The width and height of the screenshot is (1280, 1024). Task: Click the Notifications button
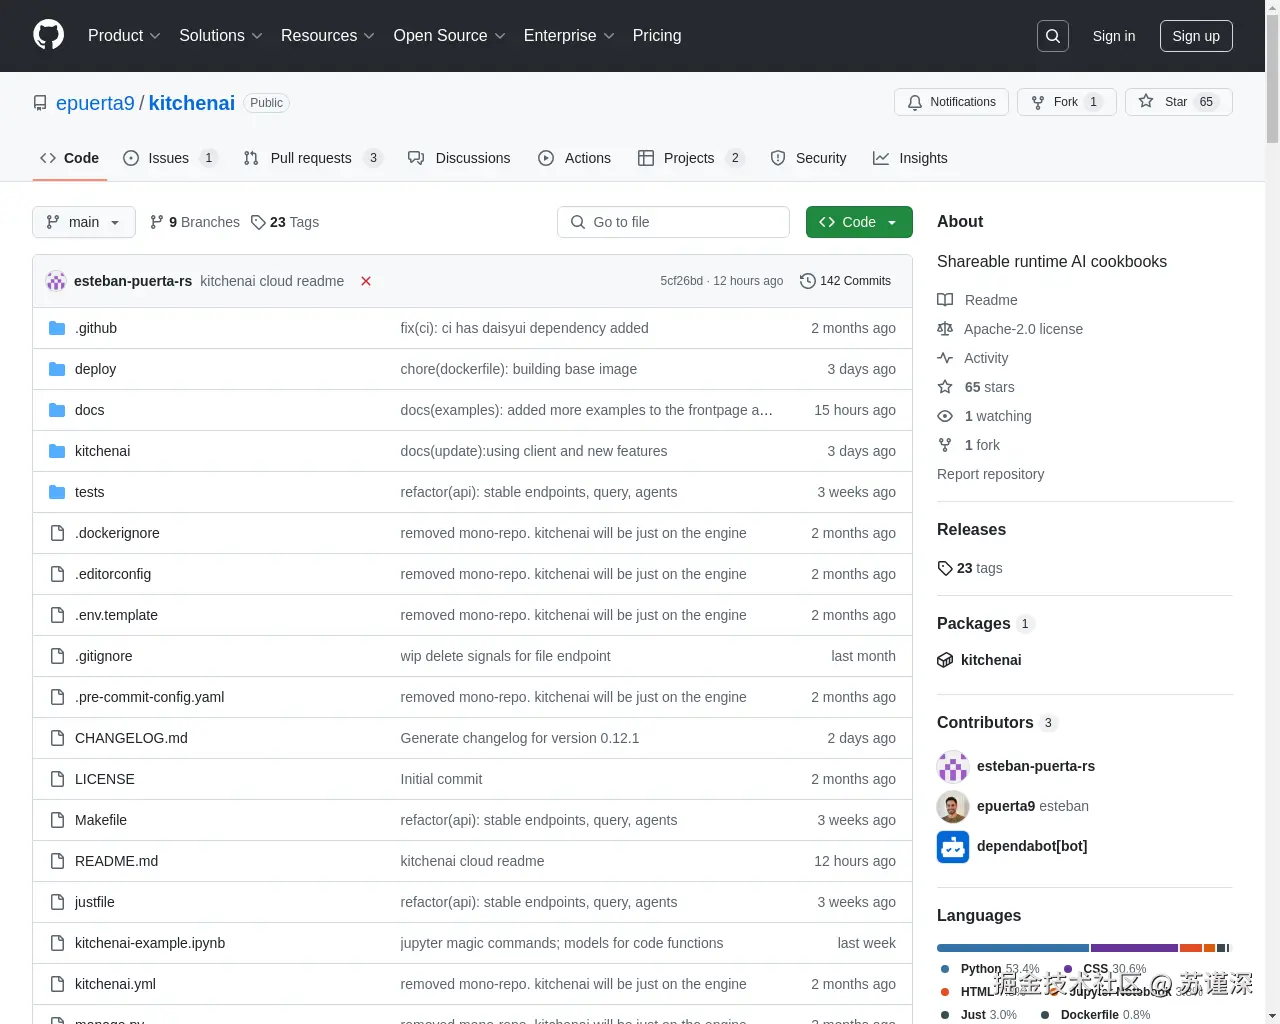point(951,102)
